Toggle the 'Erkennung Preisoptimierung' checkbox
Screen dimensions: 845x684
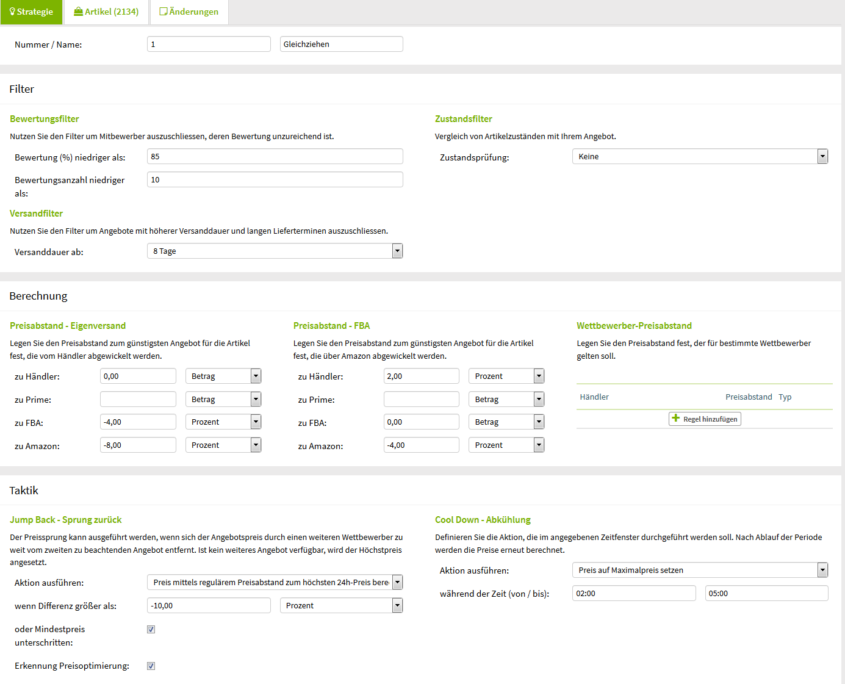pyautogui.click(x=151, y=666)
